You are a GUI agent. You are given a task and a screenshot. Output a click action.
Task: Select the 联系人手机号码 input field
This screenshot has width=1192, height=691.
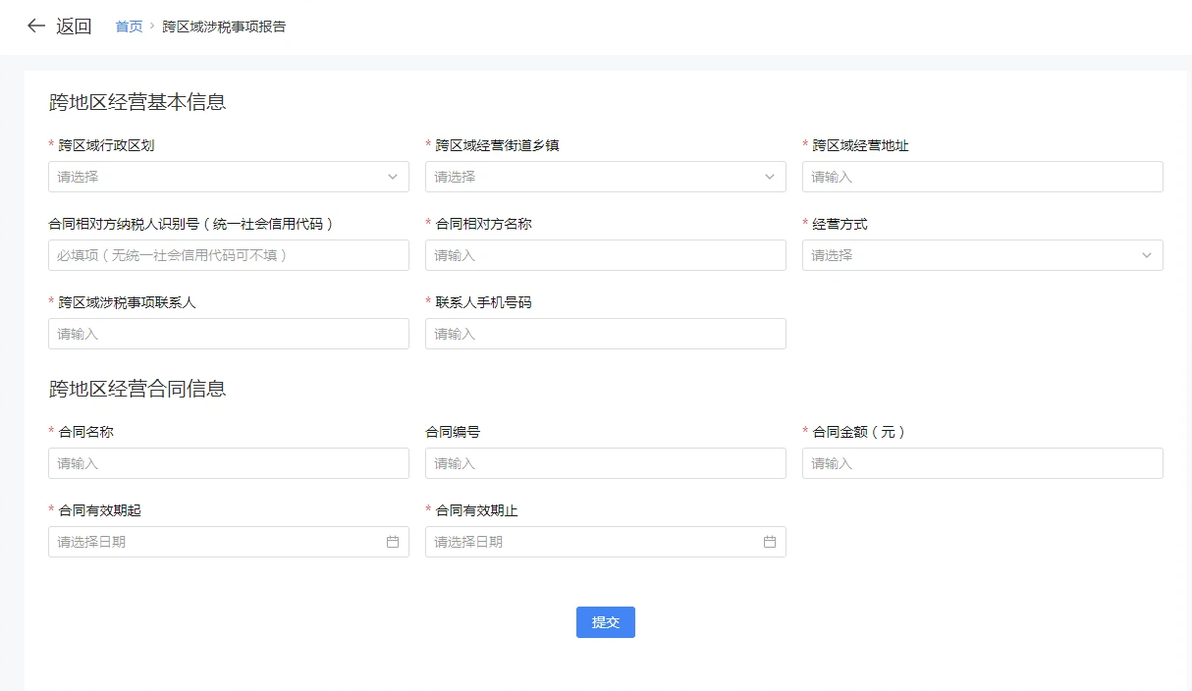pyautogui.click(x=605, y=334)
